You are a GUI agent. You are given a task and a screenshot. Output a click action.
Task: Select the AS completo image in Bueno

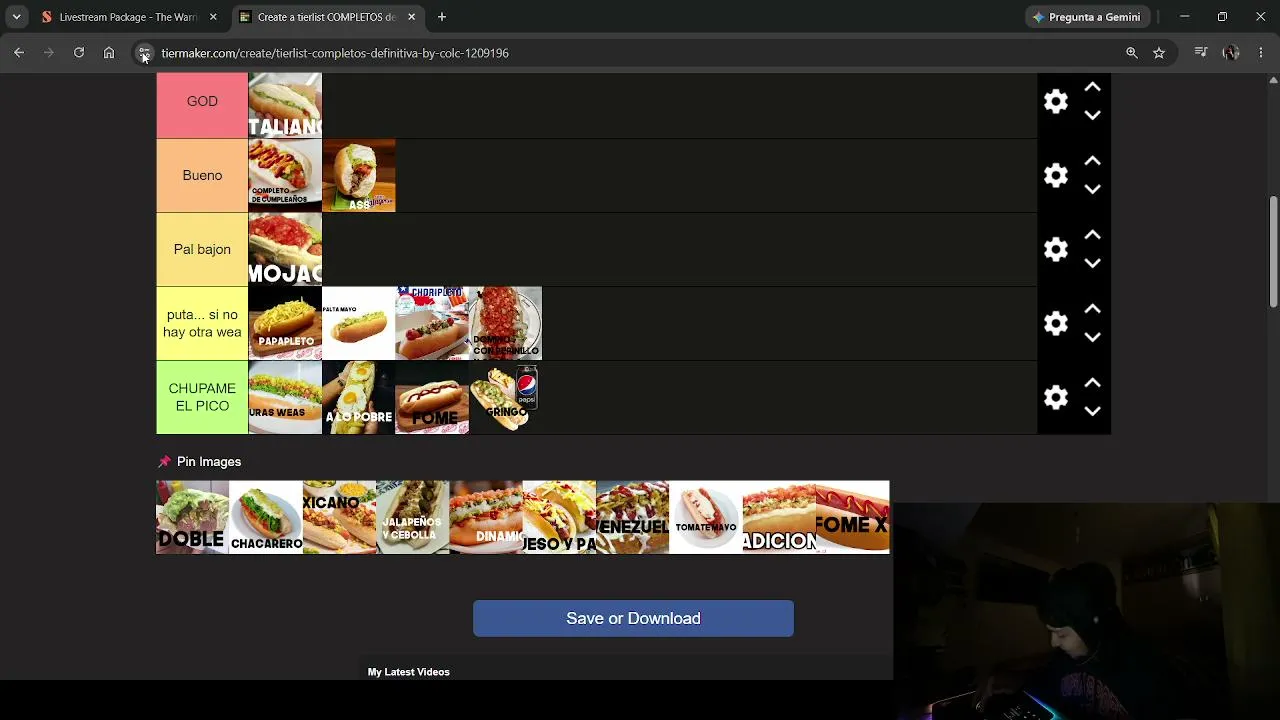(x=359, y=175)
